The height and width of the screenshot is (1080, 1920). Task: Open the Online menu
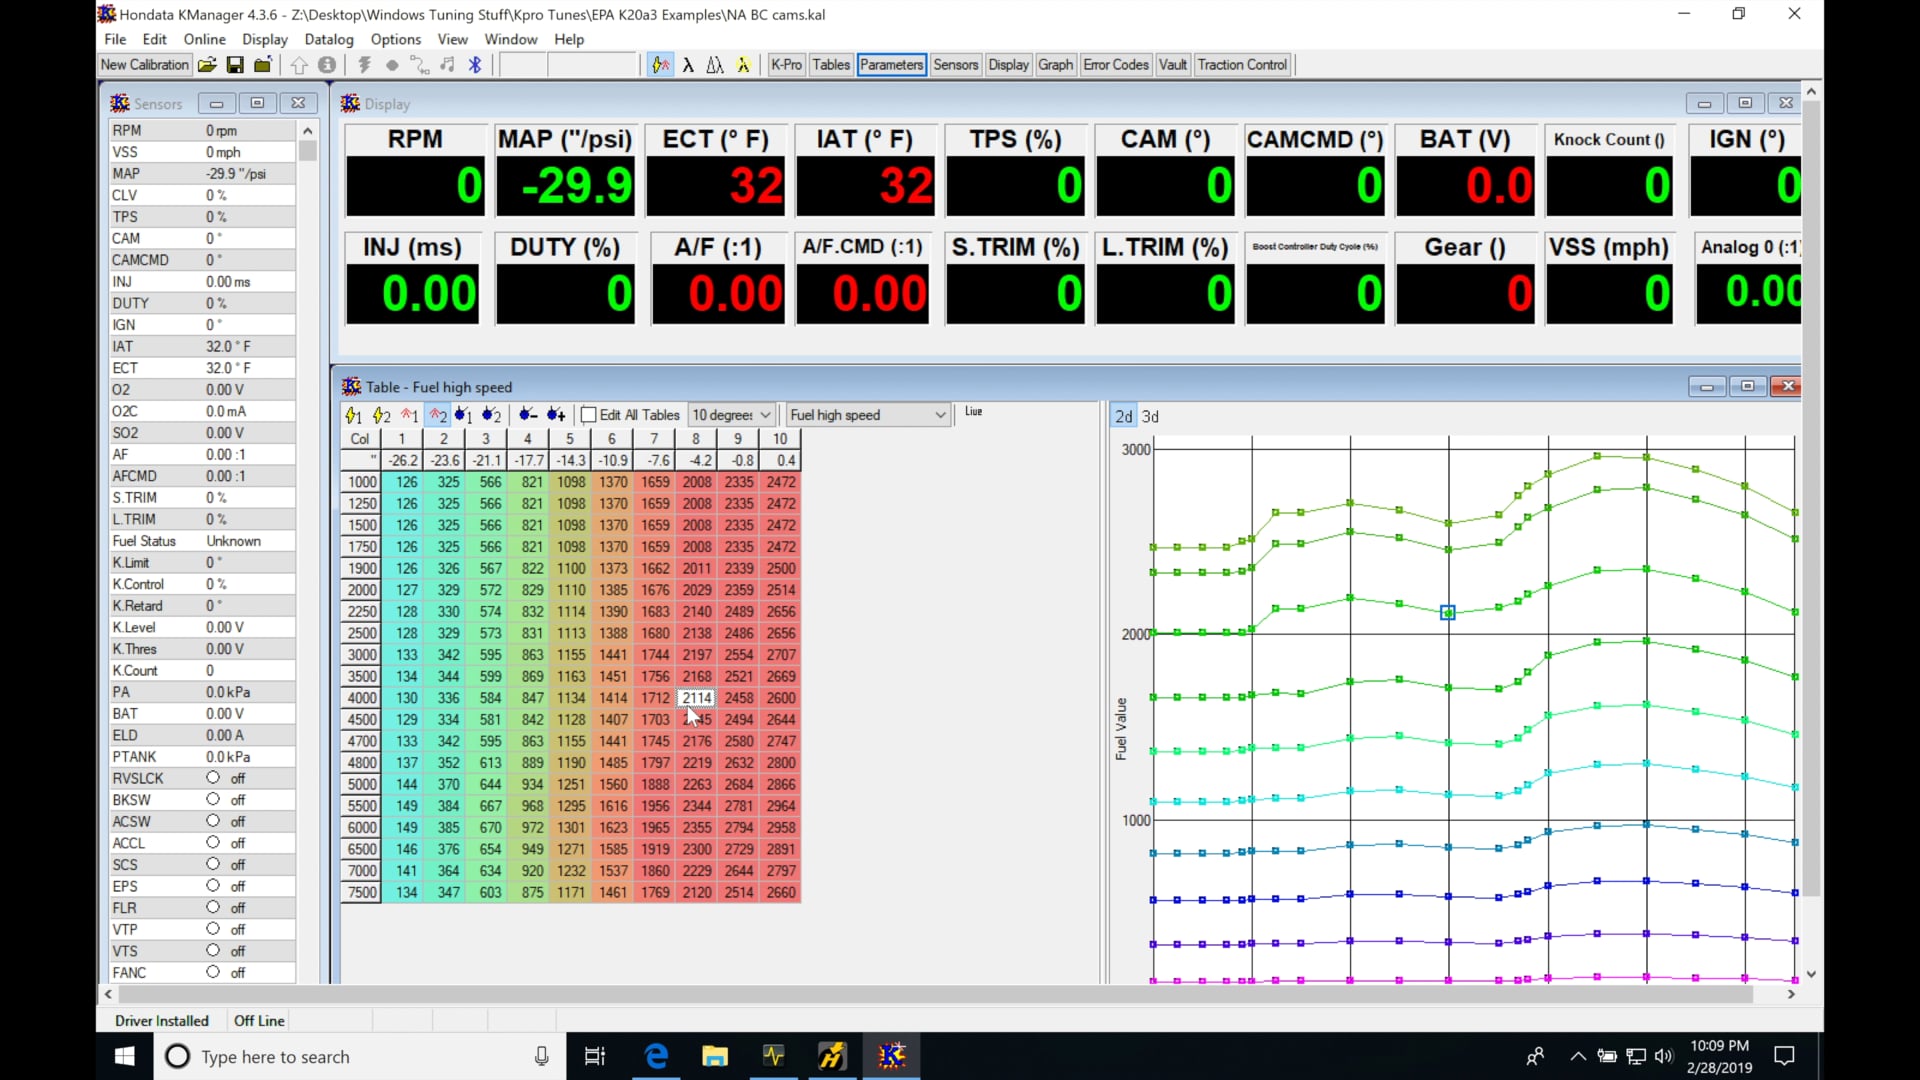[204, 39]
